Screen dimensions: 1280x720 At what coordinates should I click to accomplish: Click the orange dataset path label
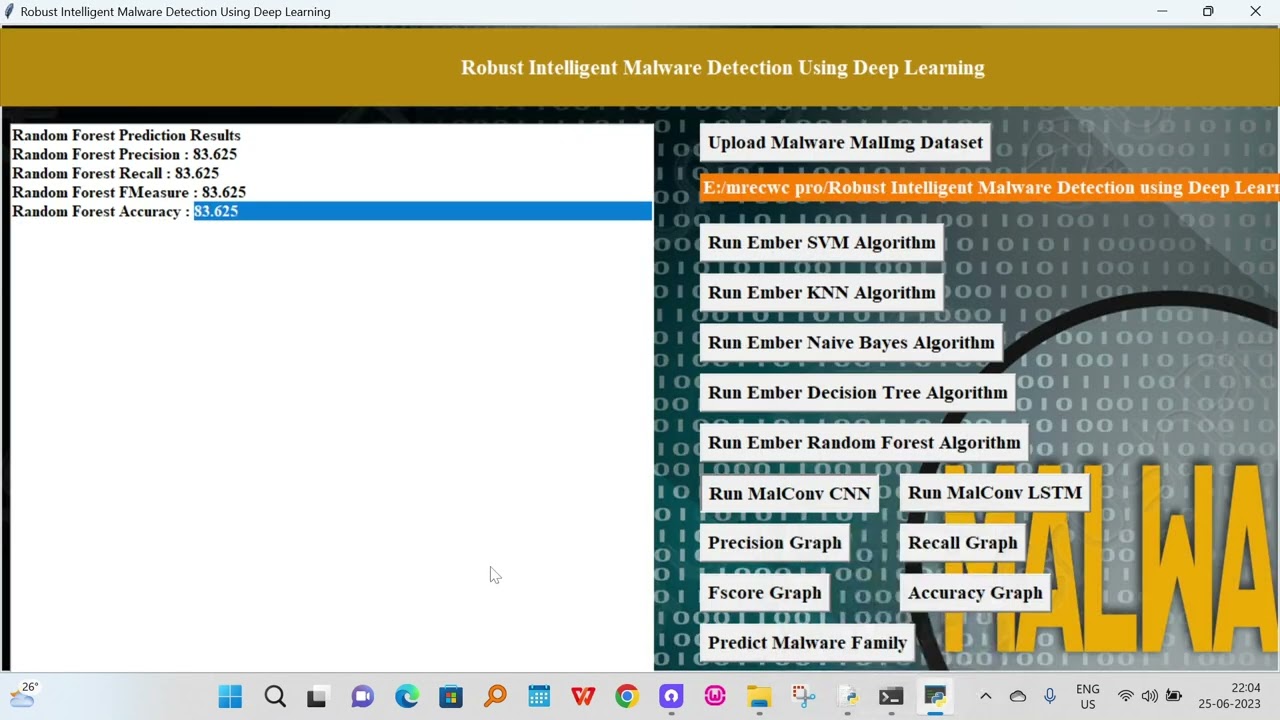989,187
